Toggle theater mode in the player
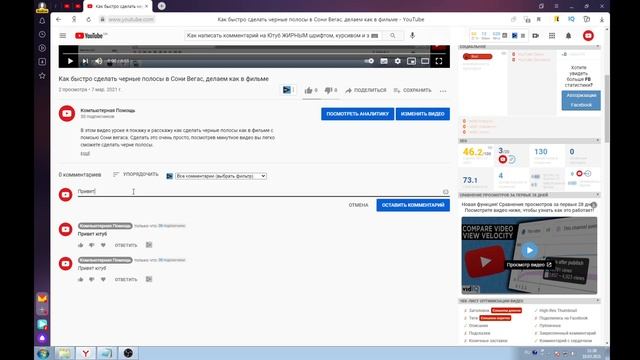Viewport: 640px width, 360px height. click(425, 61)
